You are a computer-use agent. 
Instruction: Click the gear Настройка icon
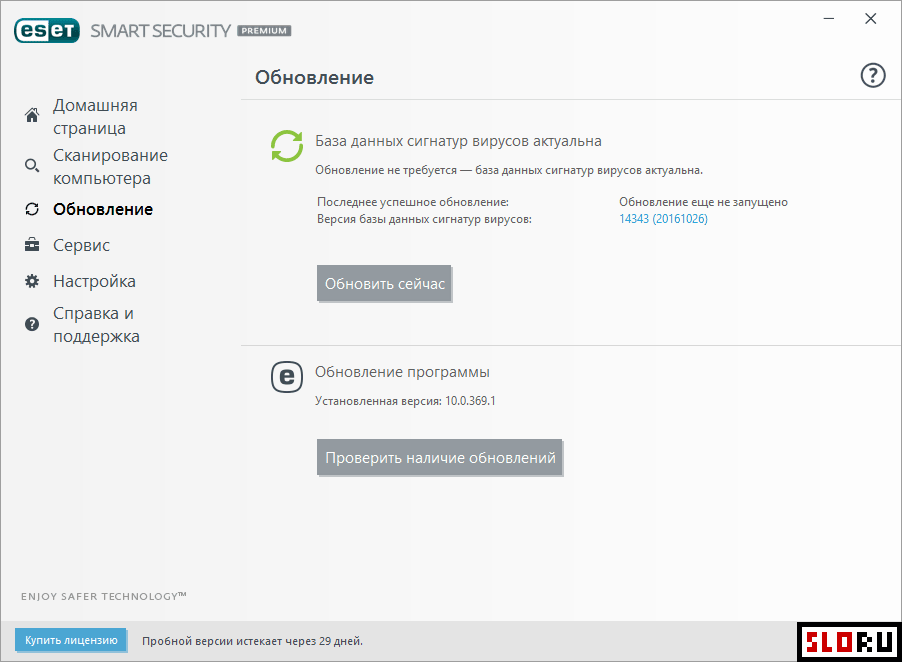[x=32, y=281]
